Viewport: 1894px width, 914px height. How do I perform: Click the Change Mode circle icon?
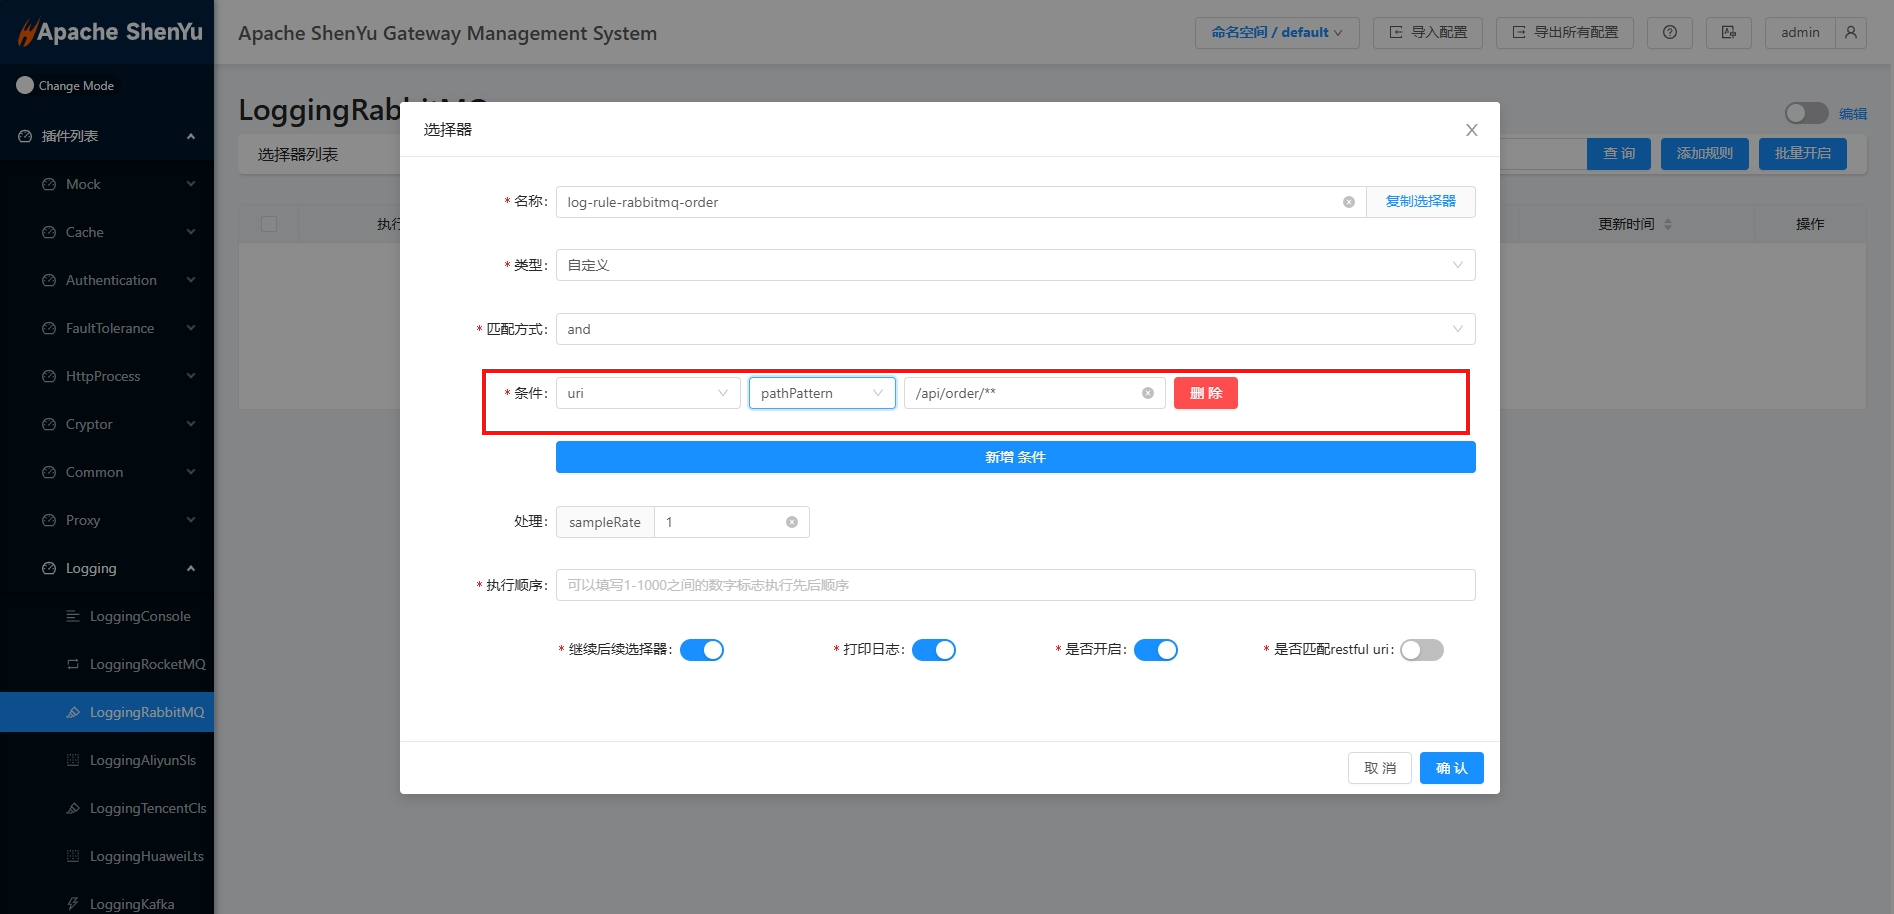[25, 85]
